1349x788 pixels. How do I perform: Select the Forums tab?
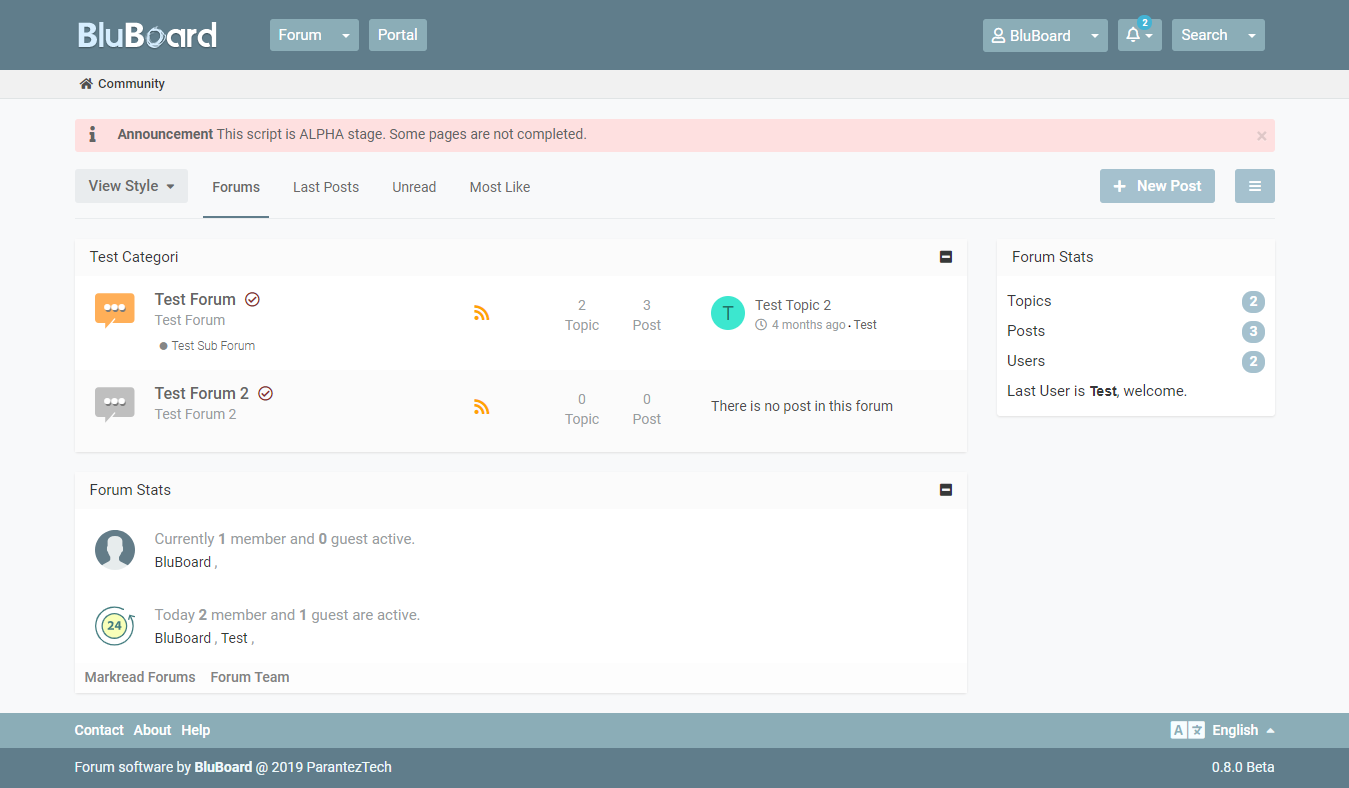[236, 187]
